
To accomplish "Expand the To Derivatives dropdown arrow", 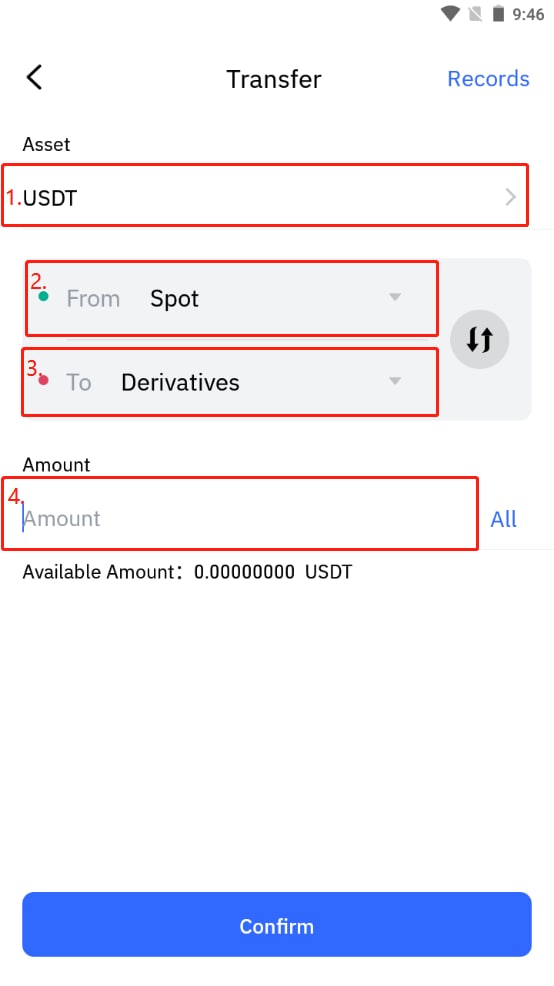I will point(395,380).
